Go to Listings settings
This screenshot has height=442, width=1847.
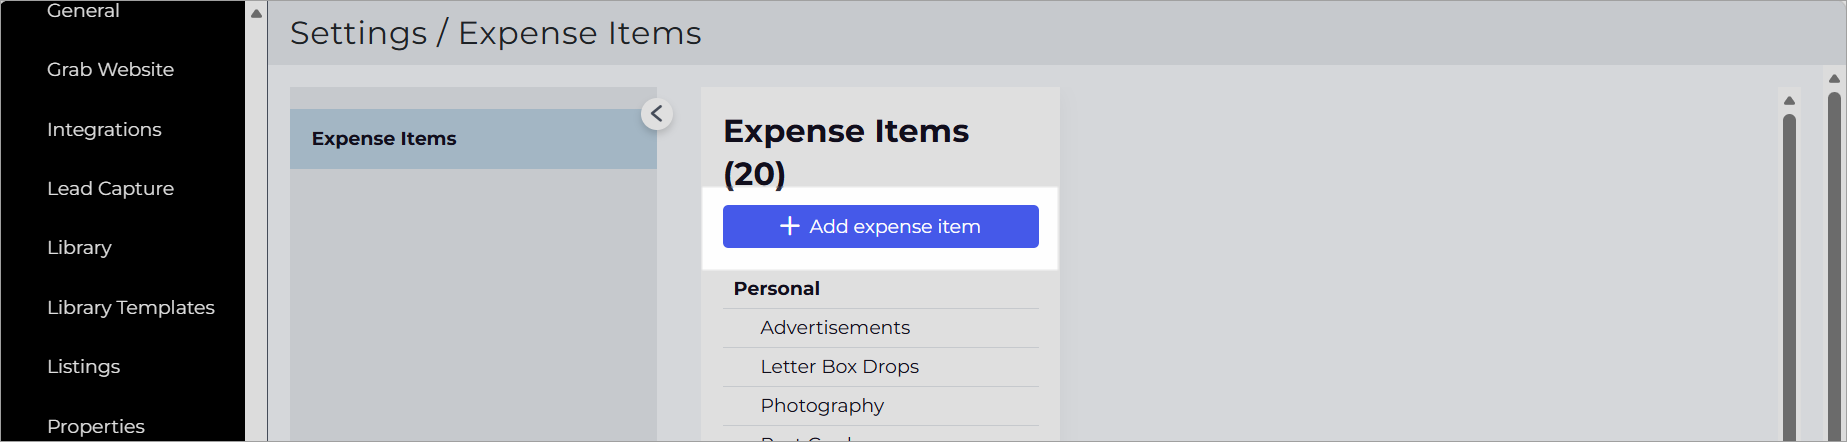pyautogui.click(x=83, y=366)
